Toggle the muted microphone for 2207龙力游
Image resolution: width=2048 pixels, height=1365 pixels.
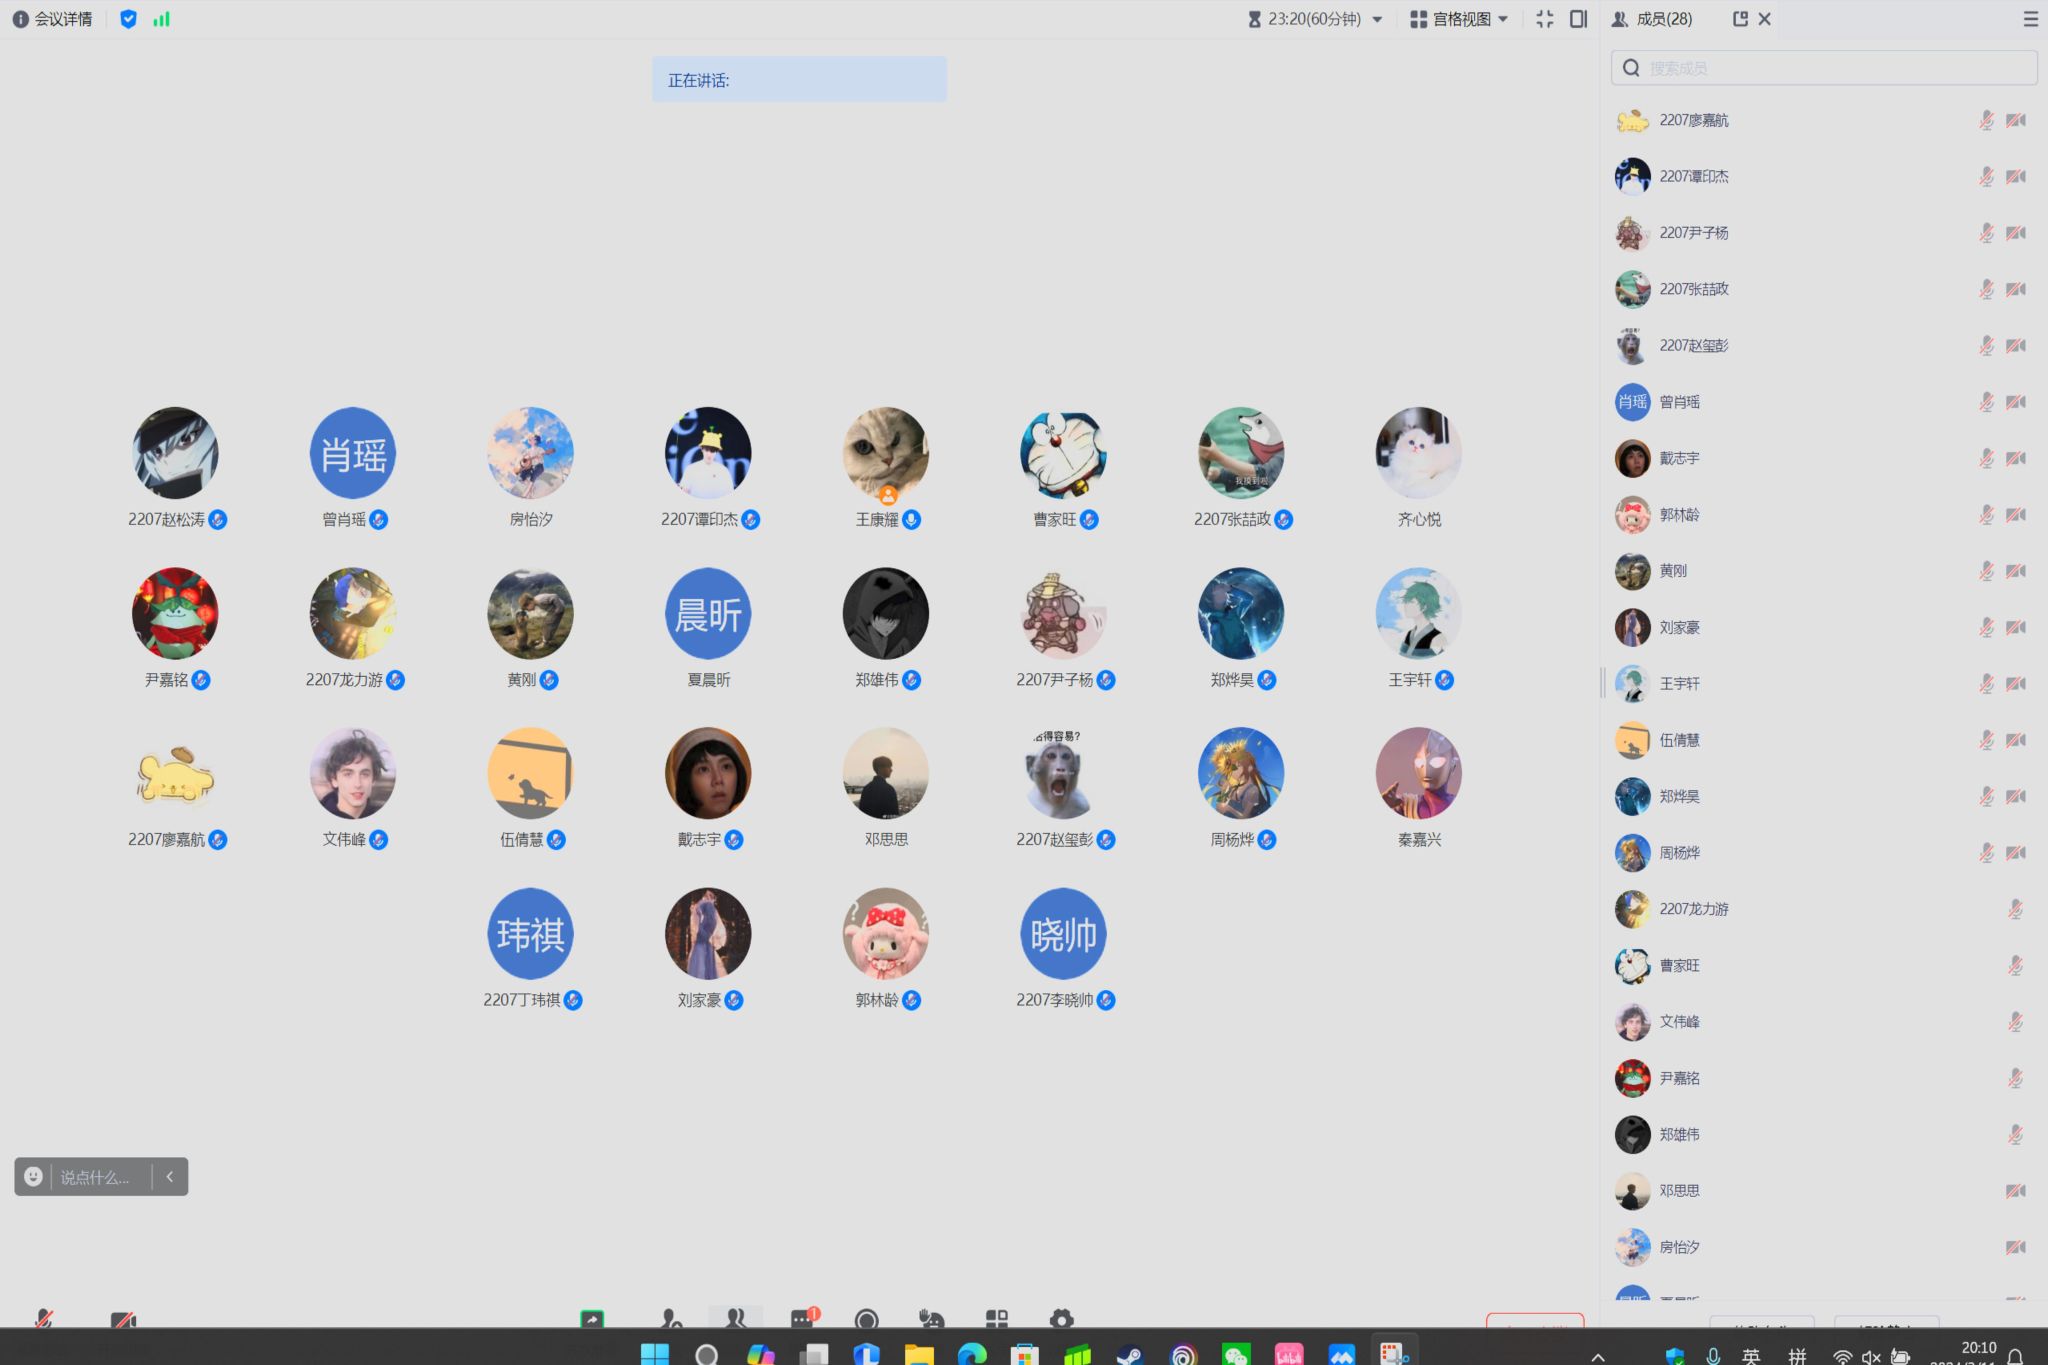click(x=2016, y=909)
